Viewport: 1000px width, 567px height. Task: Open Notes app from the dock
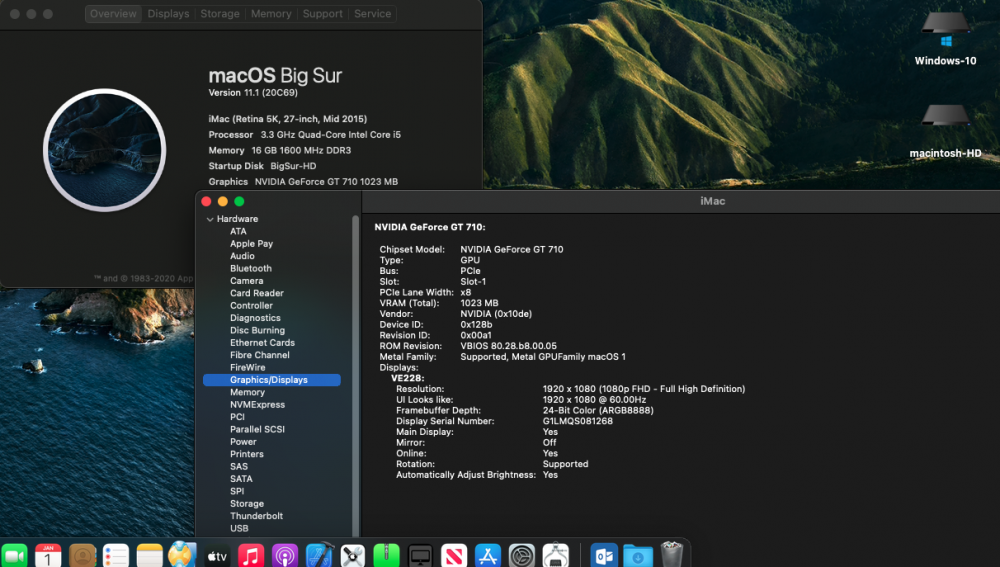149,556
